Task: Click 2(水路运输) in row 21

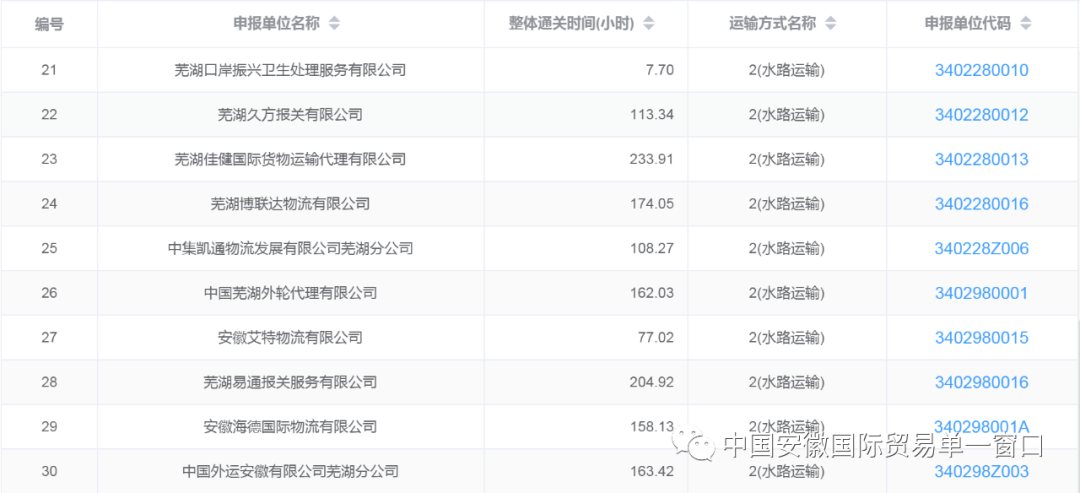Action: pos(787,70)
